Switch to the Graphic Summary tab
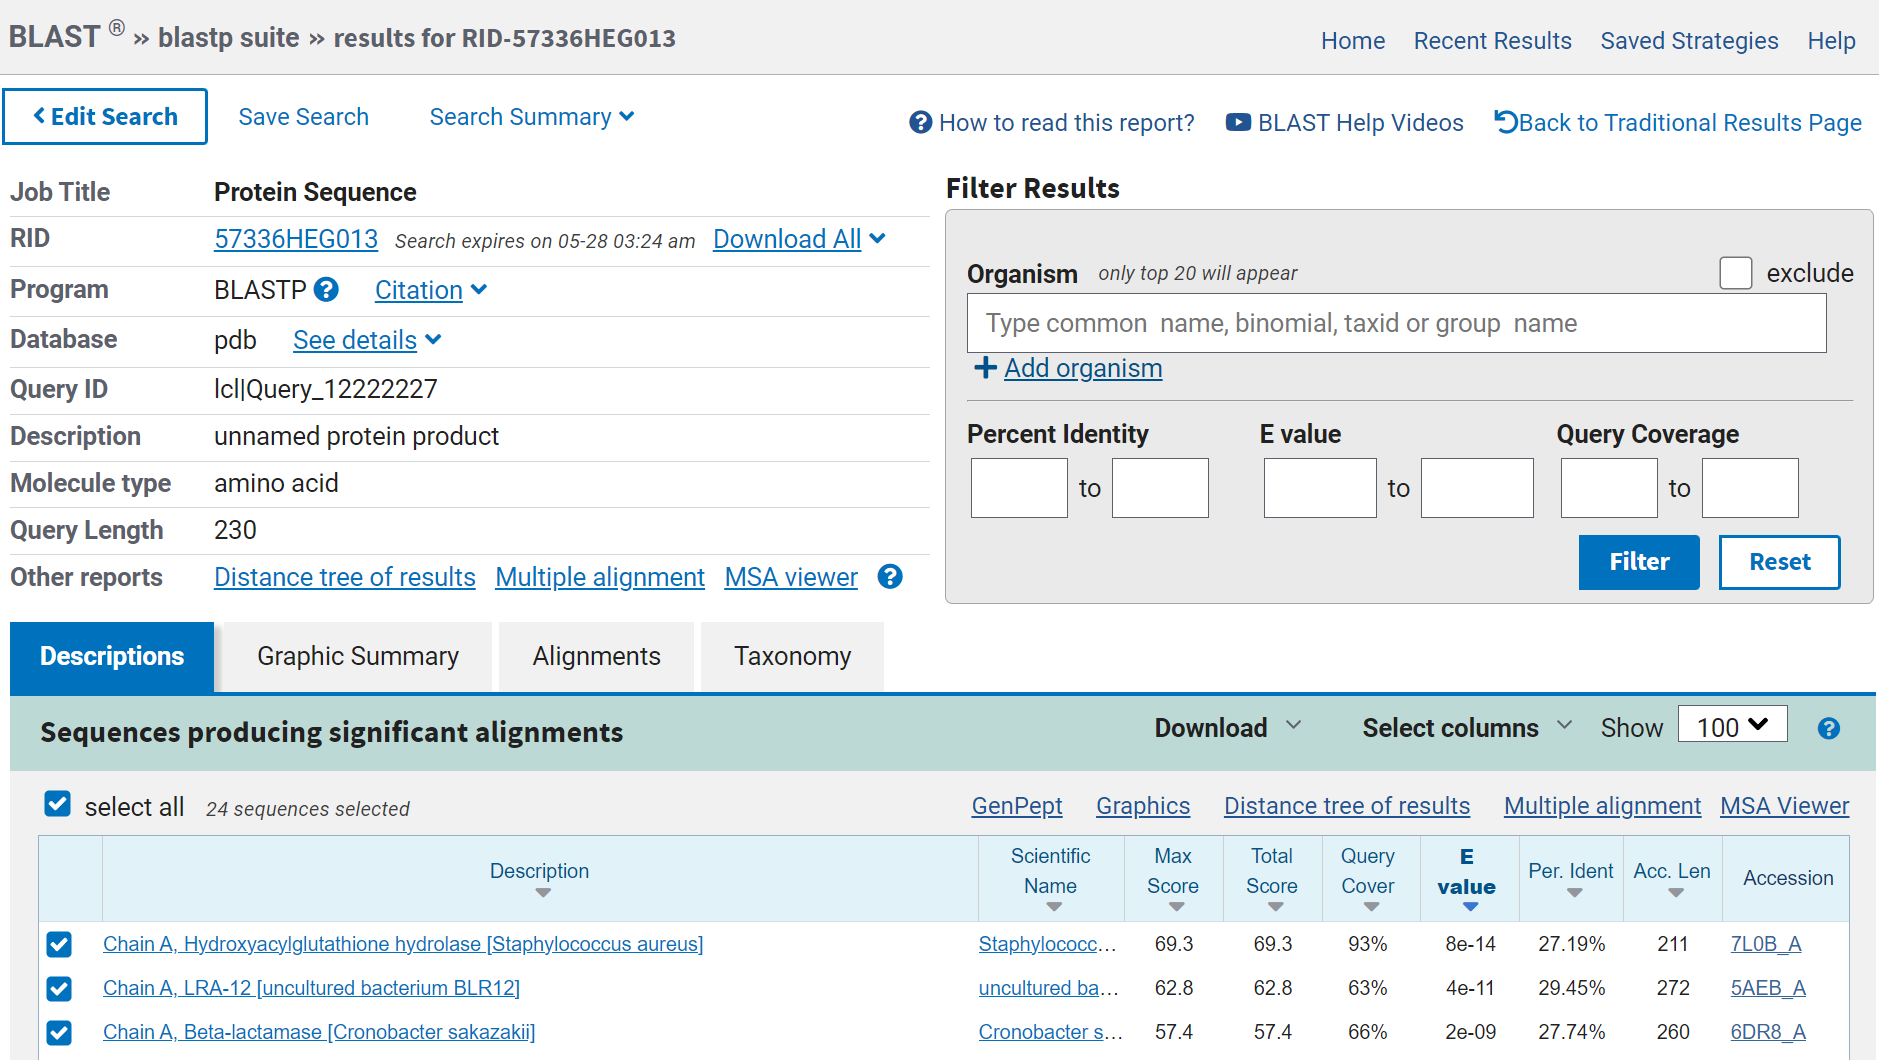1879x1060 pixels. [x=357, y=657]
